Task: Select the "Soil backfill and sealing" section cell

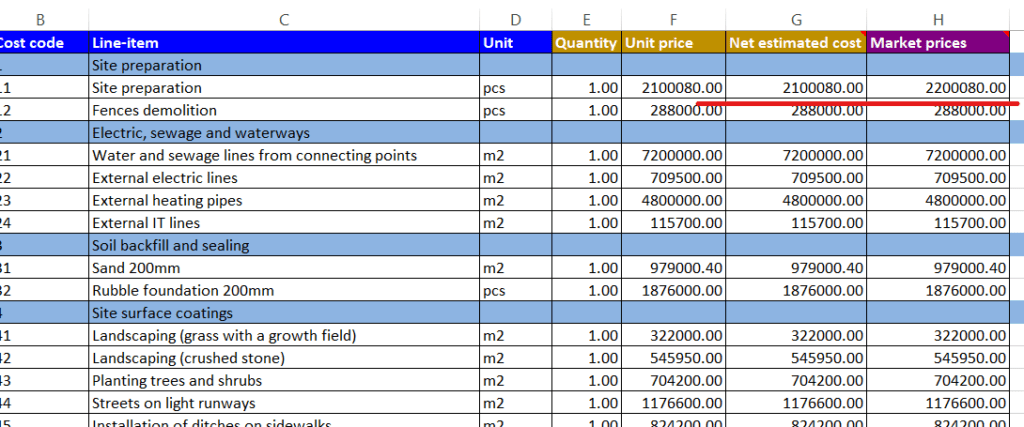Action: coord(283,245)
